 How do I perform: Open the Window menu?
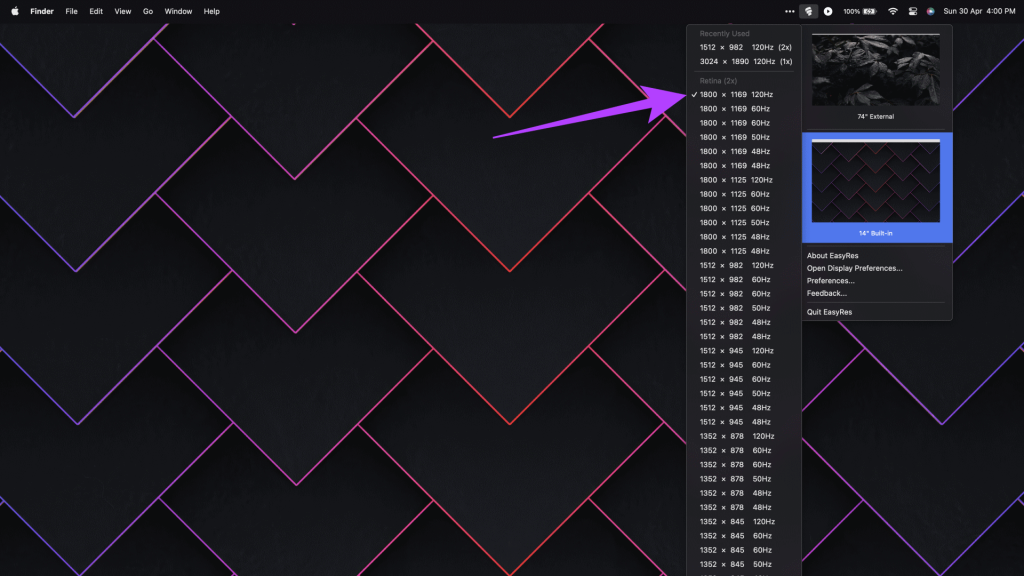178,11
